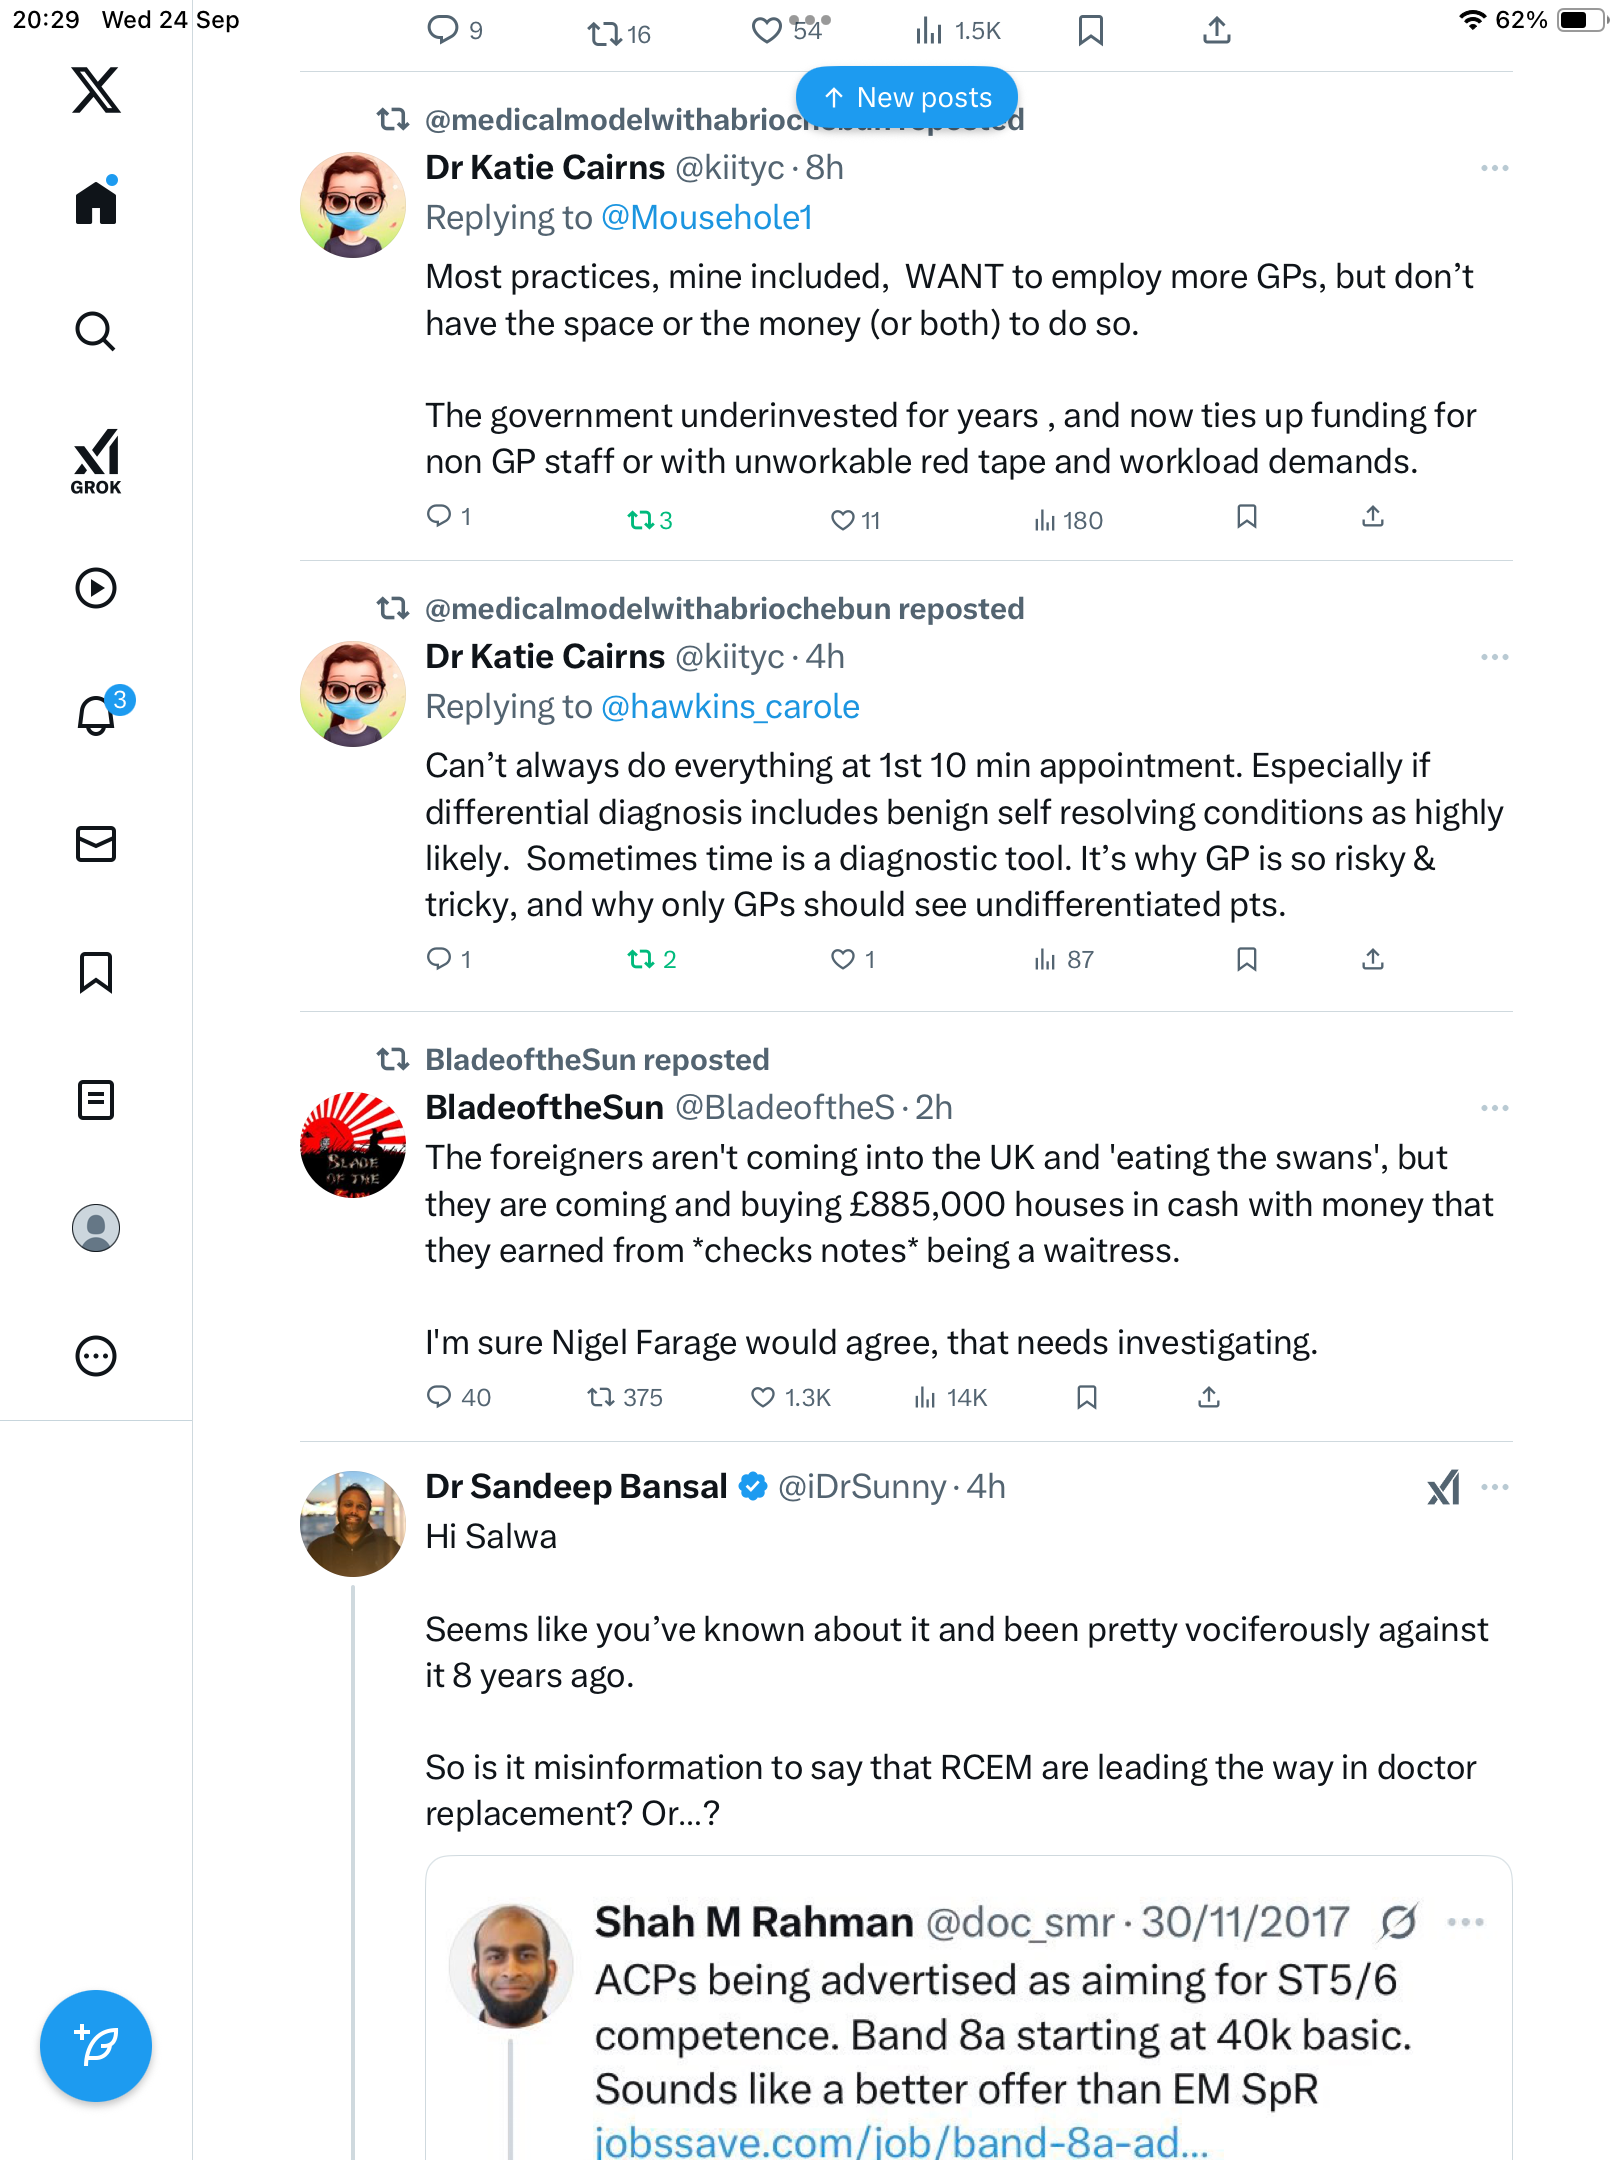
Task: Open Grok from the sidebar
Action: pos(96,462)
